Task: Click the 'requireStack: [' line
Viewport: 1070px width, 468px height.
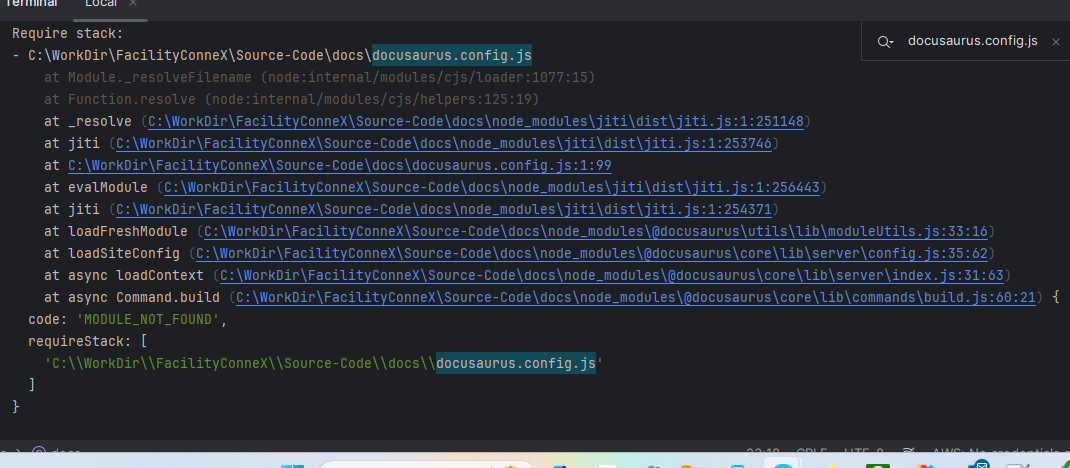Action: tap(87, 341)
